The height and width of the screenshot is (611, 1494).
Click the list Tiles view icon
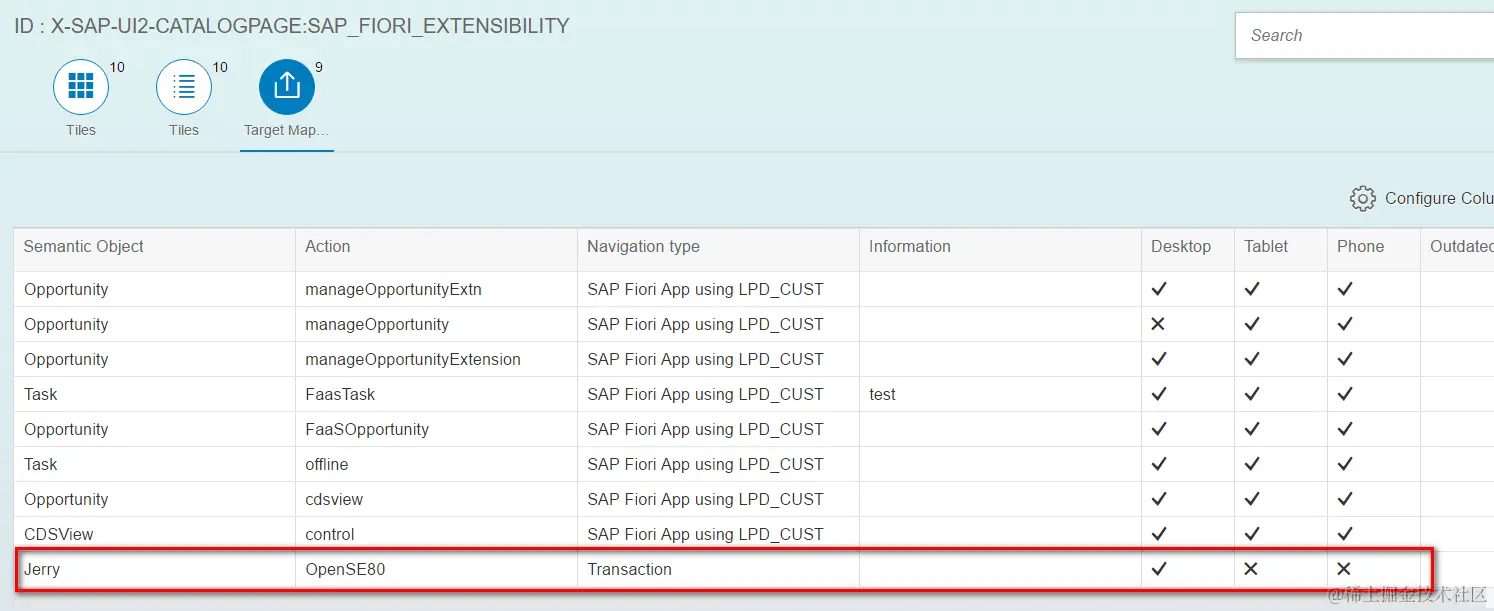tap(184, 87)
